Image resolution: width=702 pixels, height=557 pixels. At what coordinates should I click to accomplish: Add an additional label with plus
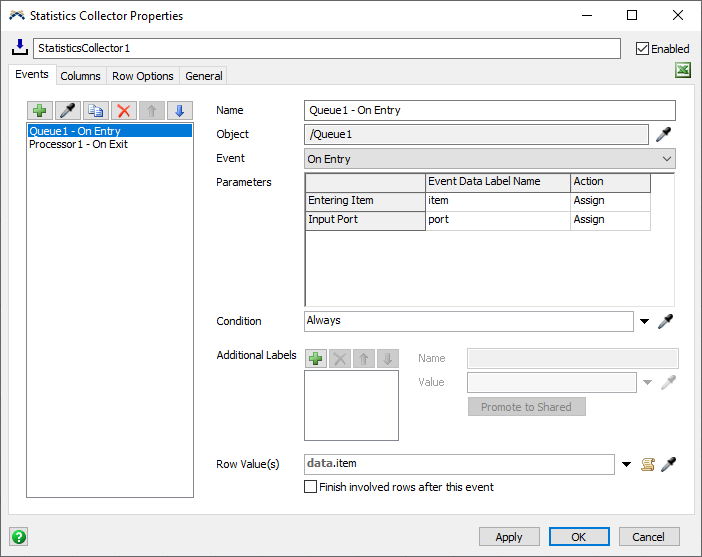[x=316, y=358]
